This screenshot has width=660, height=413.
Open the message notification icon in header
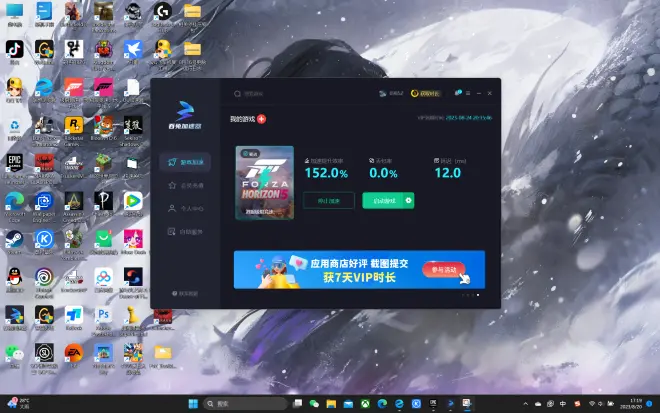pos(457,93)
